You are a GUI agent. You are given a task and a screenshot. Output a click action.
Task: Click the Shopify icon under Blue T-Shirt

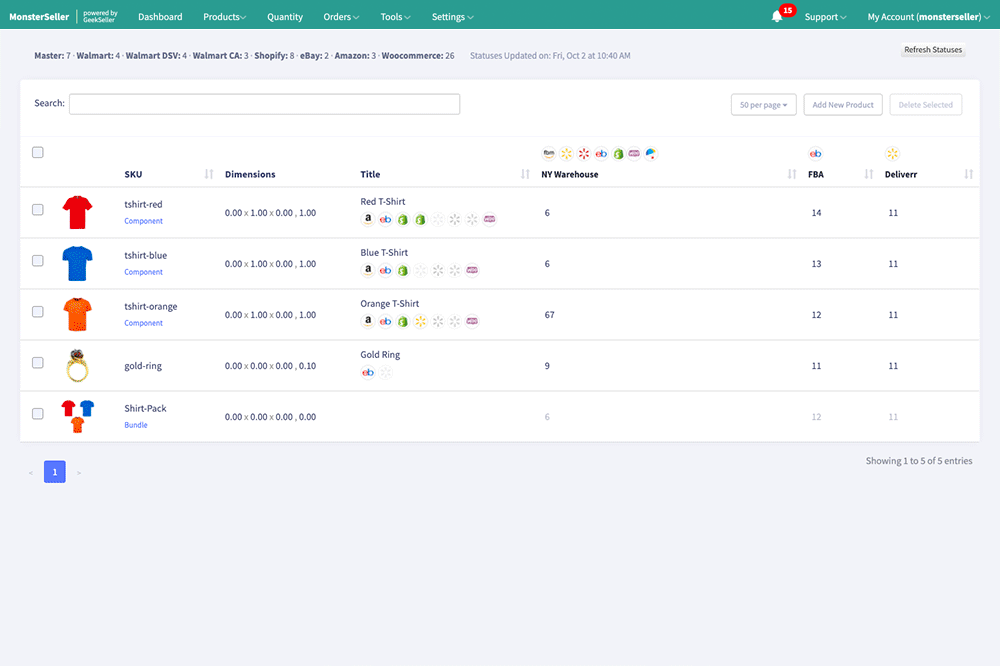coord(402,270)
